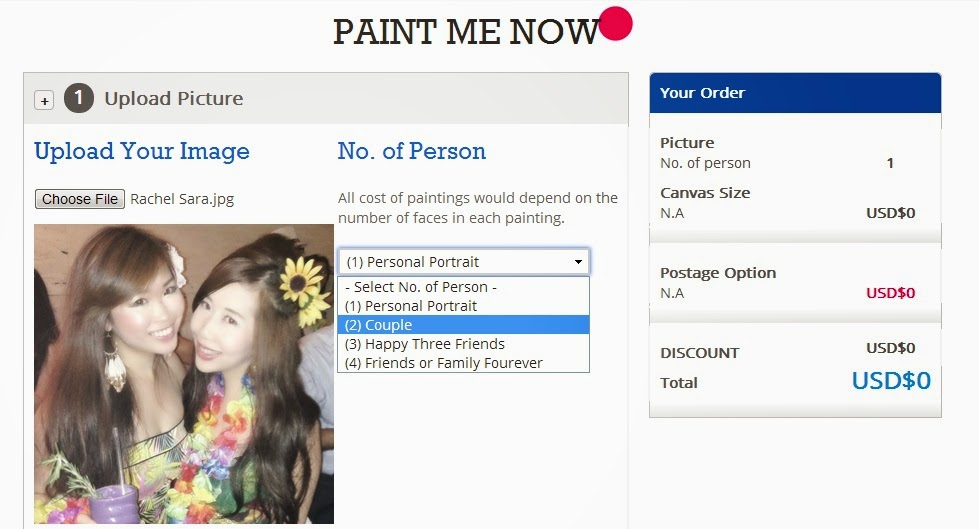Click the step 1 circle badge
Image resolution: width=979 pixels, height=529 pixels.
(x=79, y=98)
